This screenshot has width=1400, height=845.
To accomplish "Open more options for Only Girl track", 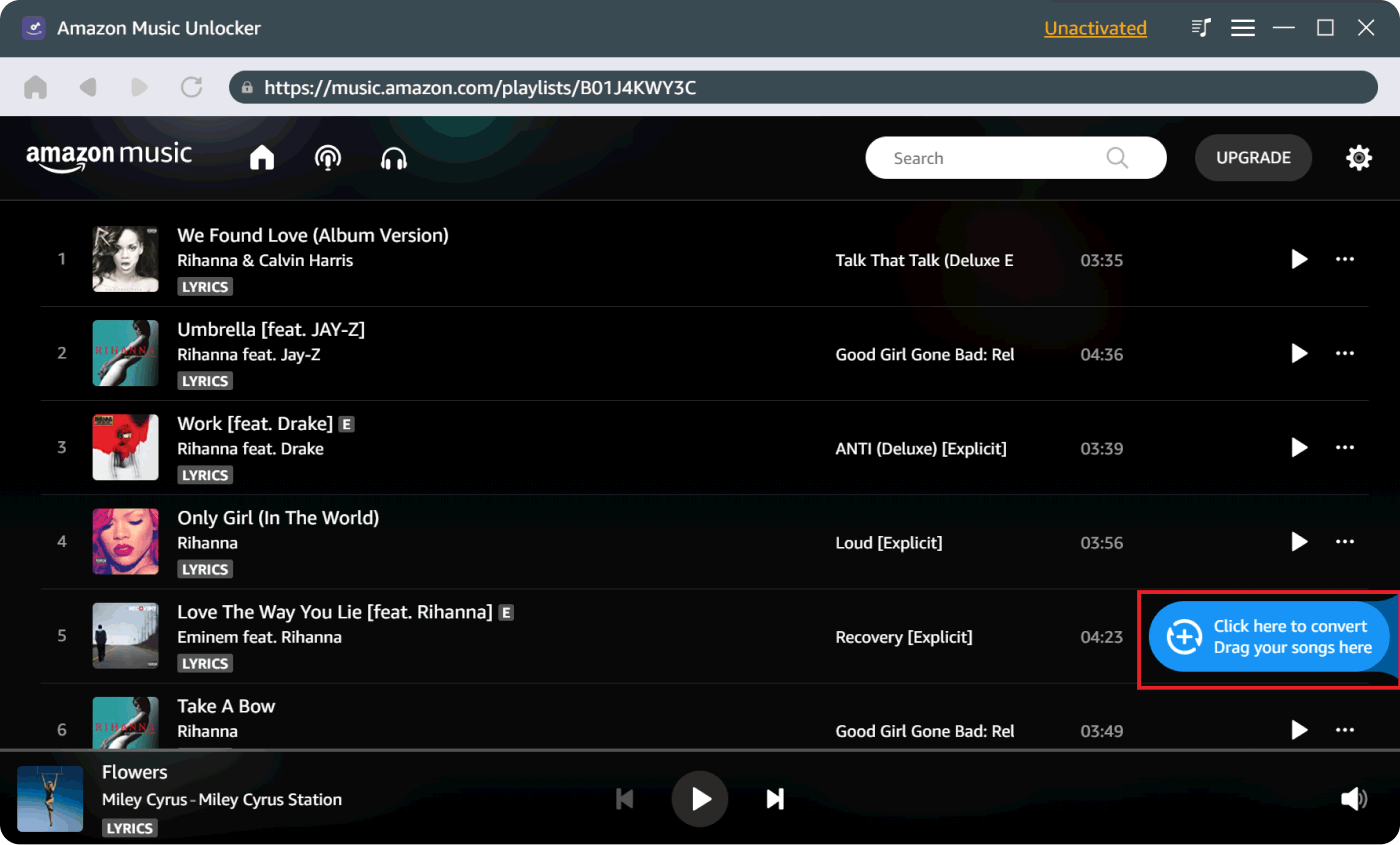I will click(1345, 541).
